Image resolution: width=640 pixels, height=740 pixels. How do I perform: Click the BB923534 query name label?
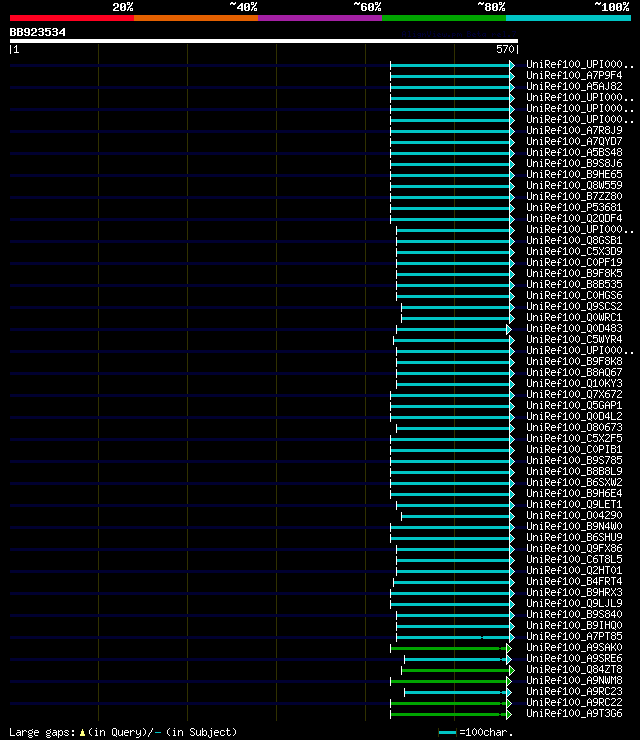pos(38,33)
